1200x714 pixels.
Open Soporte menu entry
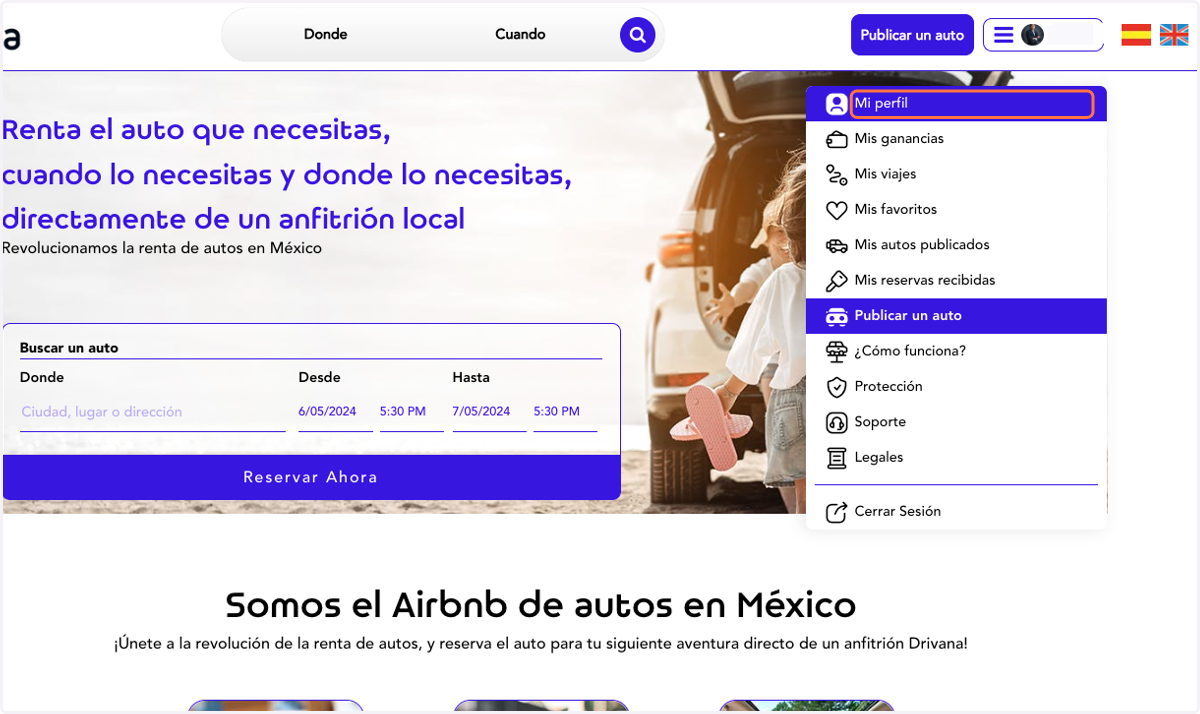956,423
